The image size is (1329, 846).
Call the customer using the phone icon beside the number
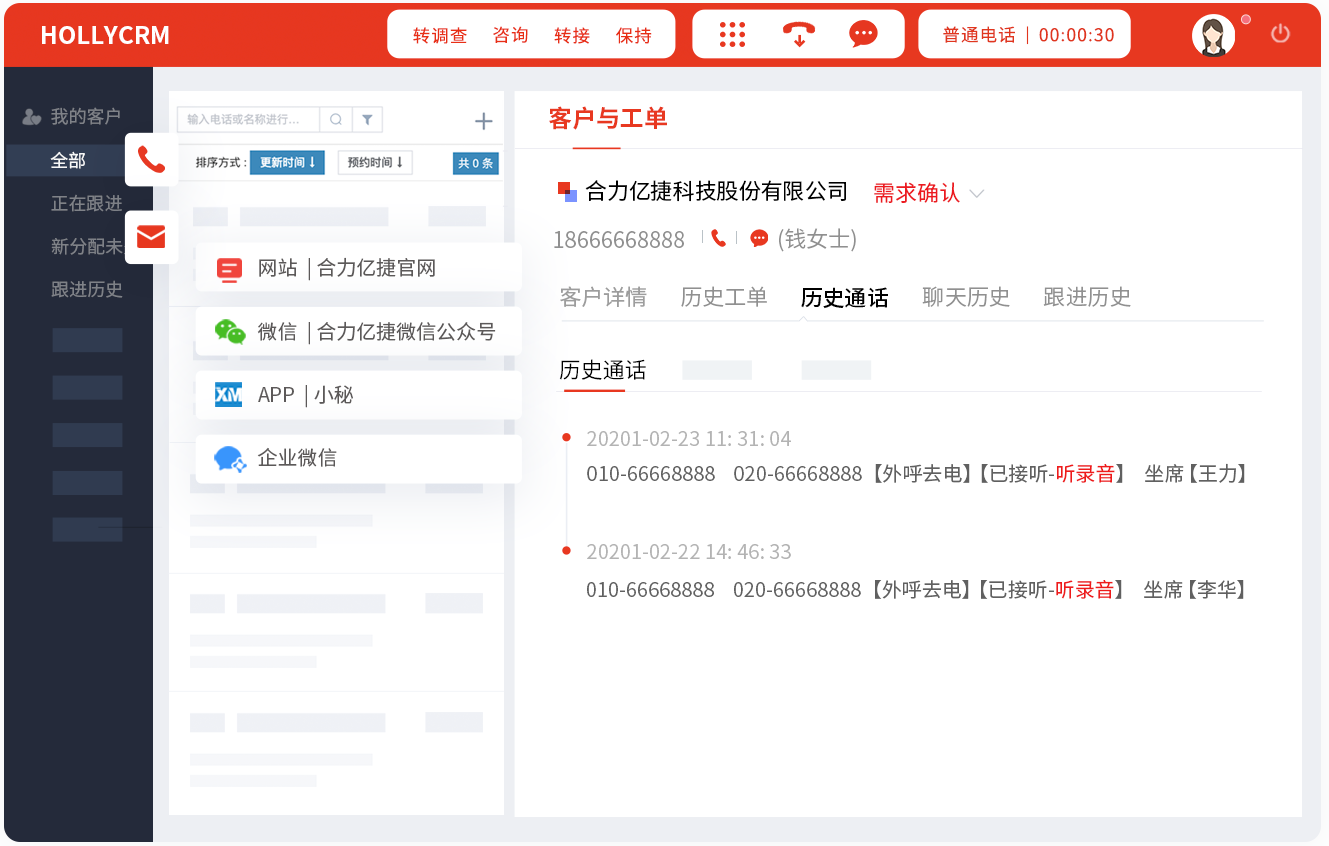(718, 238)
